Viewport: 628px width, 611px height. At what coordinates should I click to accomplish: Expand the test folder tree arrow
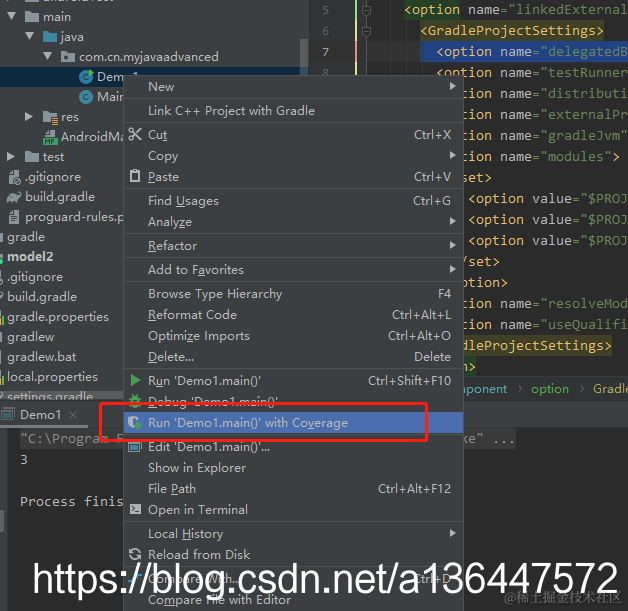point(11,157)
